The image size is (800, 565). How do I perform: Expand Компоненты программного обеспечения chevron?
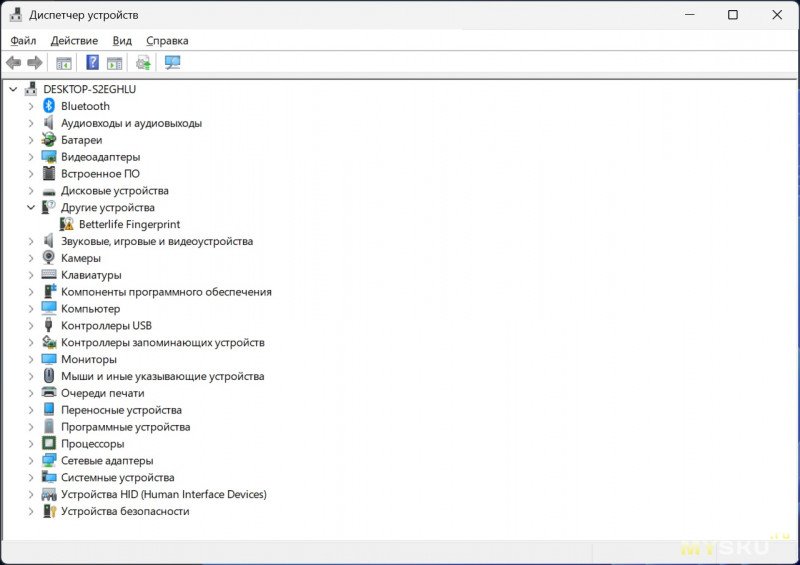(x=31, y=291)
